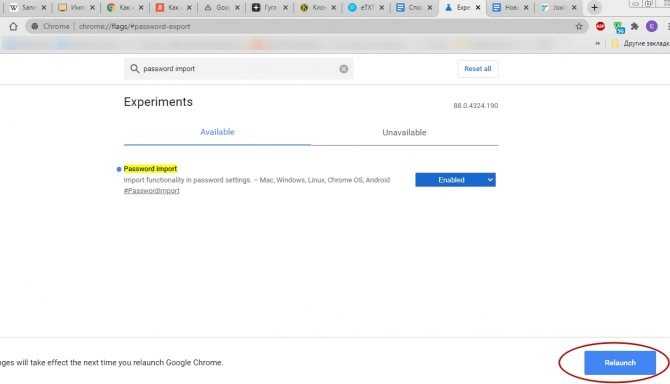670x384 pixels.
Task: Clear the flags search with the X icon
Action: pos(344,69)
